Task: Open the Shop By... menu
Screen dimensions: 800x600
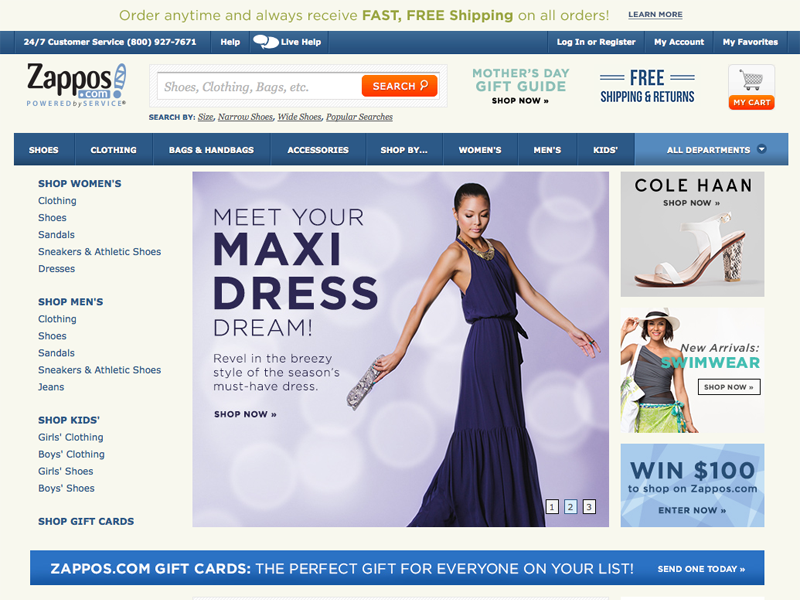Action: pos(404,149)
